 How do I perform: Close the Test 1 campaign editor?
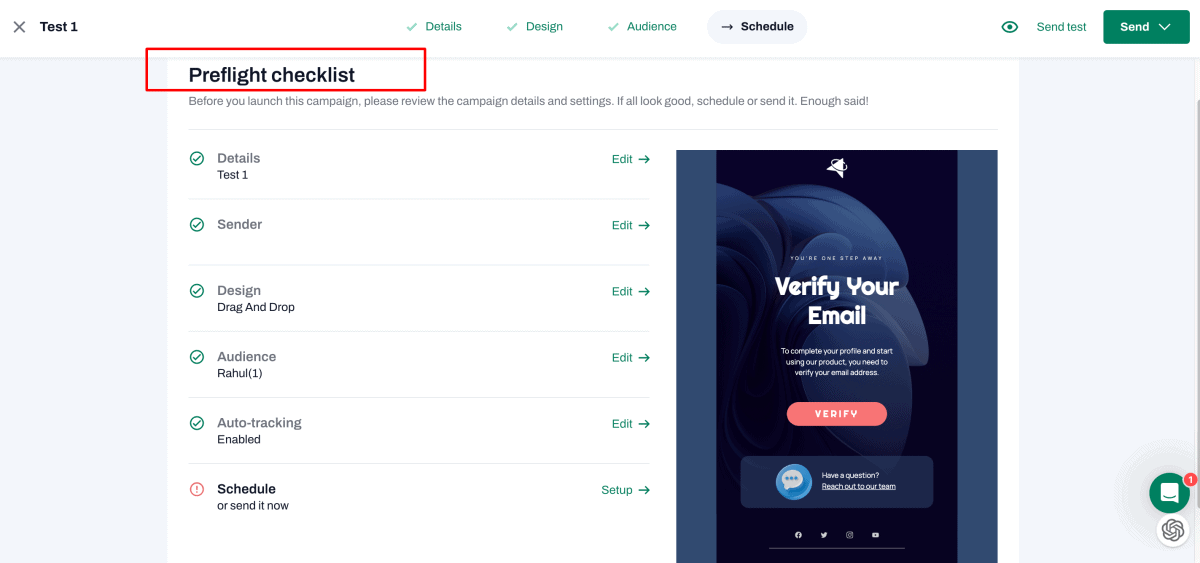[x=19, y=27]
